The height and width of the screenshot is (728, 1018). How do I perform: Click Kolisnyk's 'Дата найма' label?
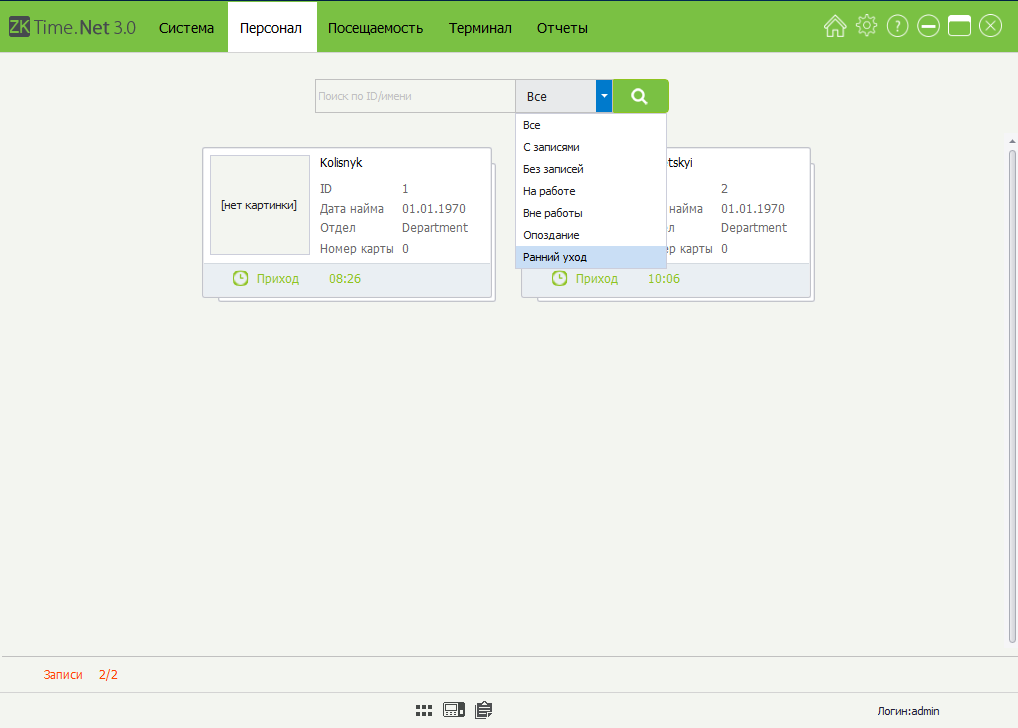tap(352, 209)
